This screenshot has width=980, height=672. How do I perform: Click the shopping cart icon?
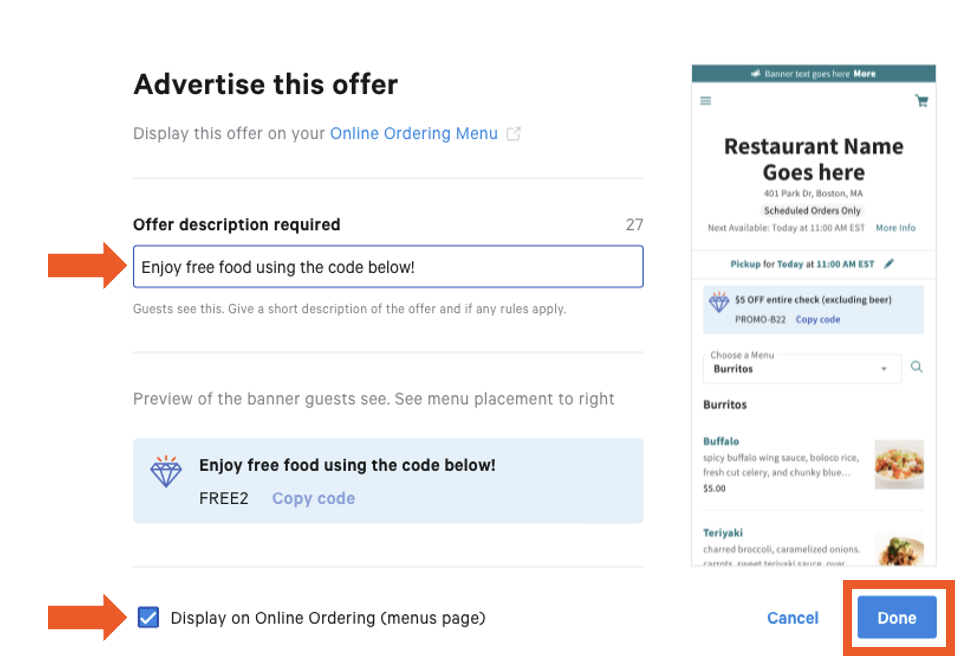[x=921, y=101]
